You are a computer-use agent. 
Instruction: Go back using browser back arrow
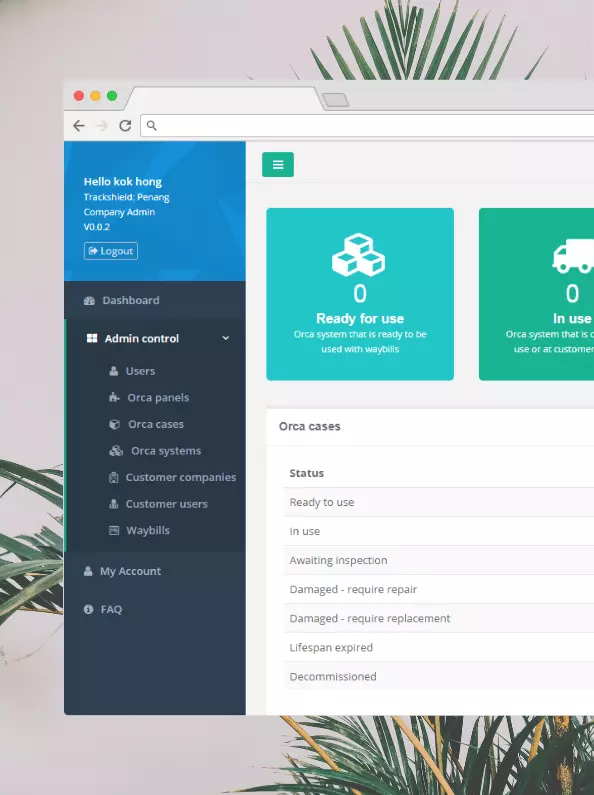click(79, 126)
